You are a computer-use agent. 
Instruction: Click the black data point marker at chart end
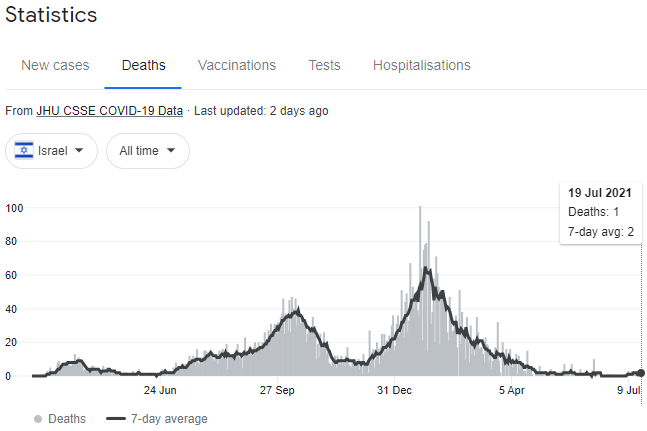pyautogui.click(x=641, y=373)
